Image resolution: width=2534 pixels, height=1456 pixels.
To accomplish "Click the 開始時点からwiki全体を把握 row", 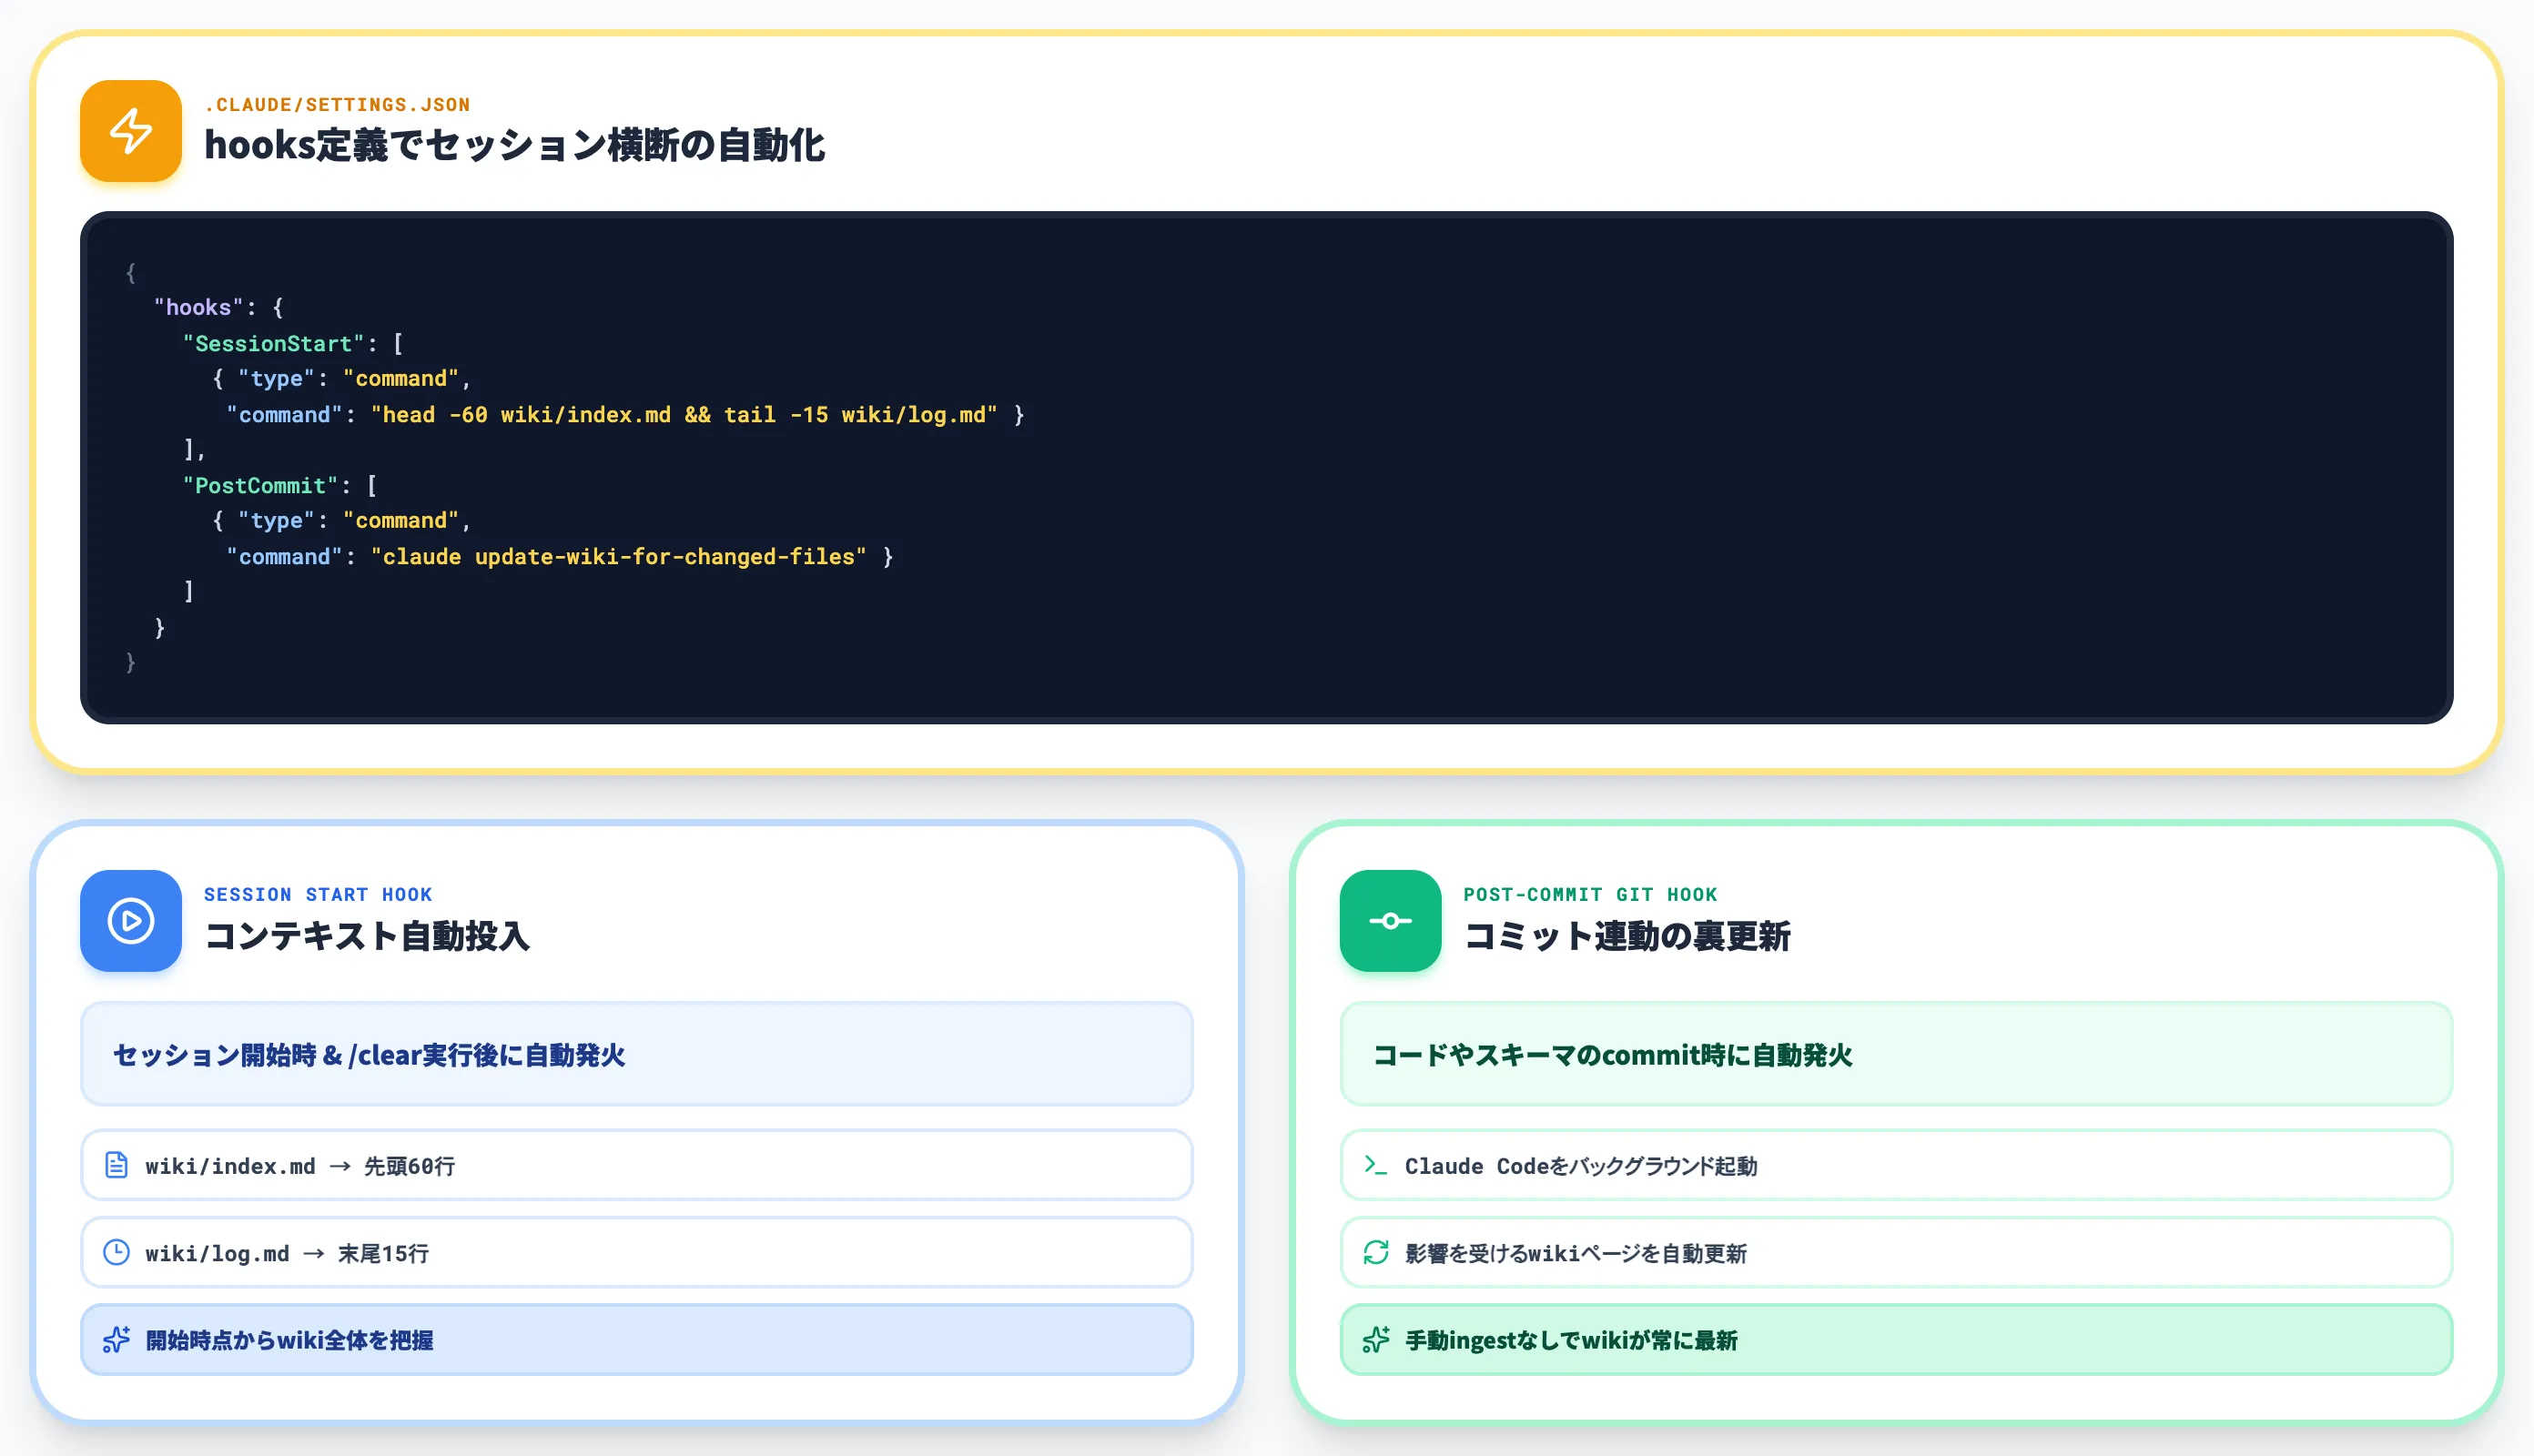I will coord(637,1339).
